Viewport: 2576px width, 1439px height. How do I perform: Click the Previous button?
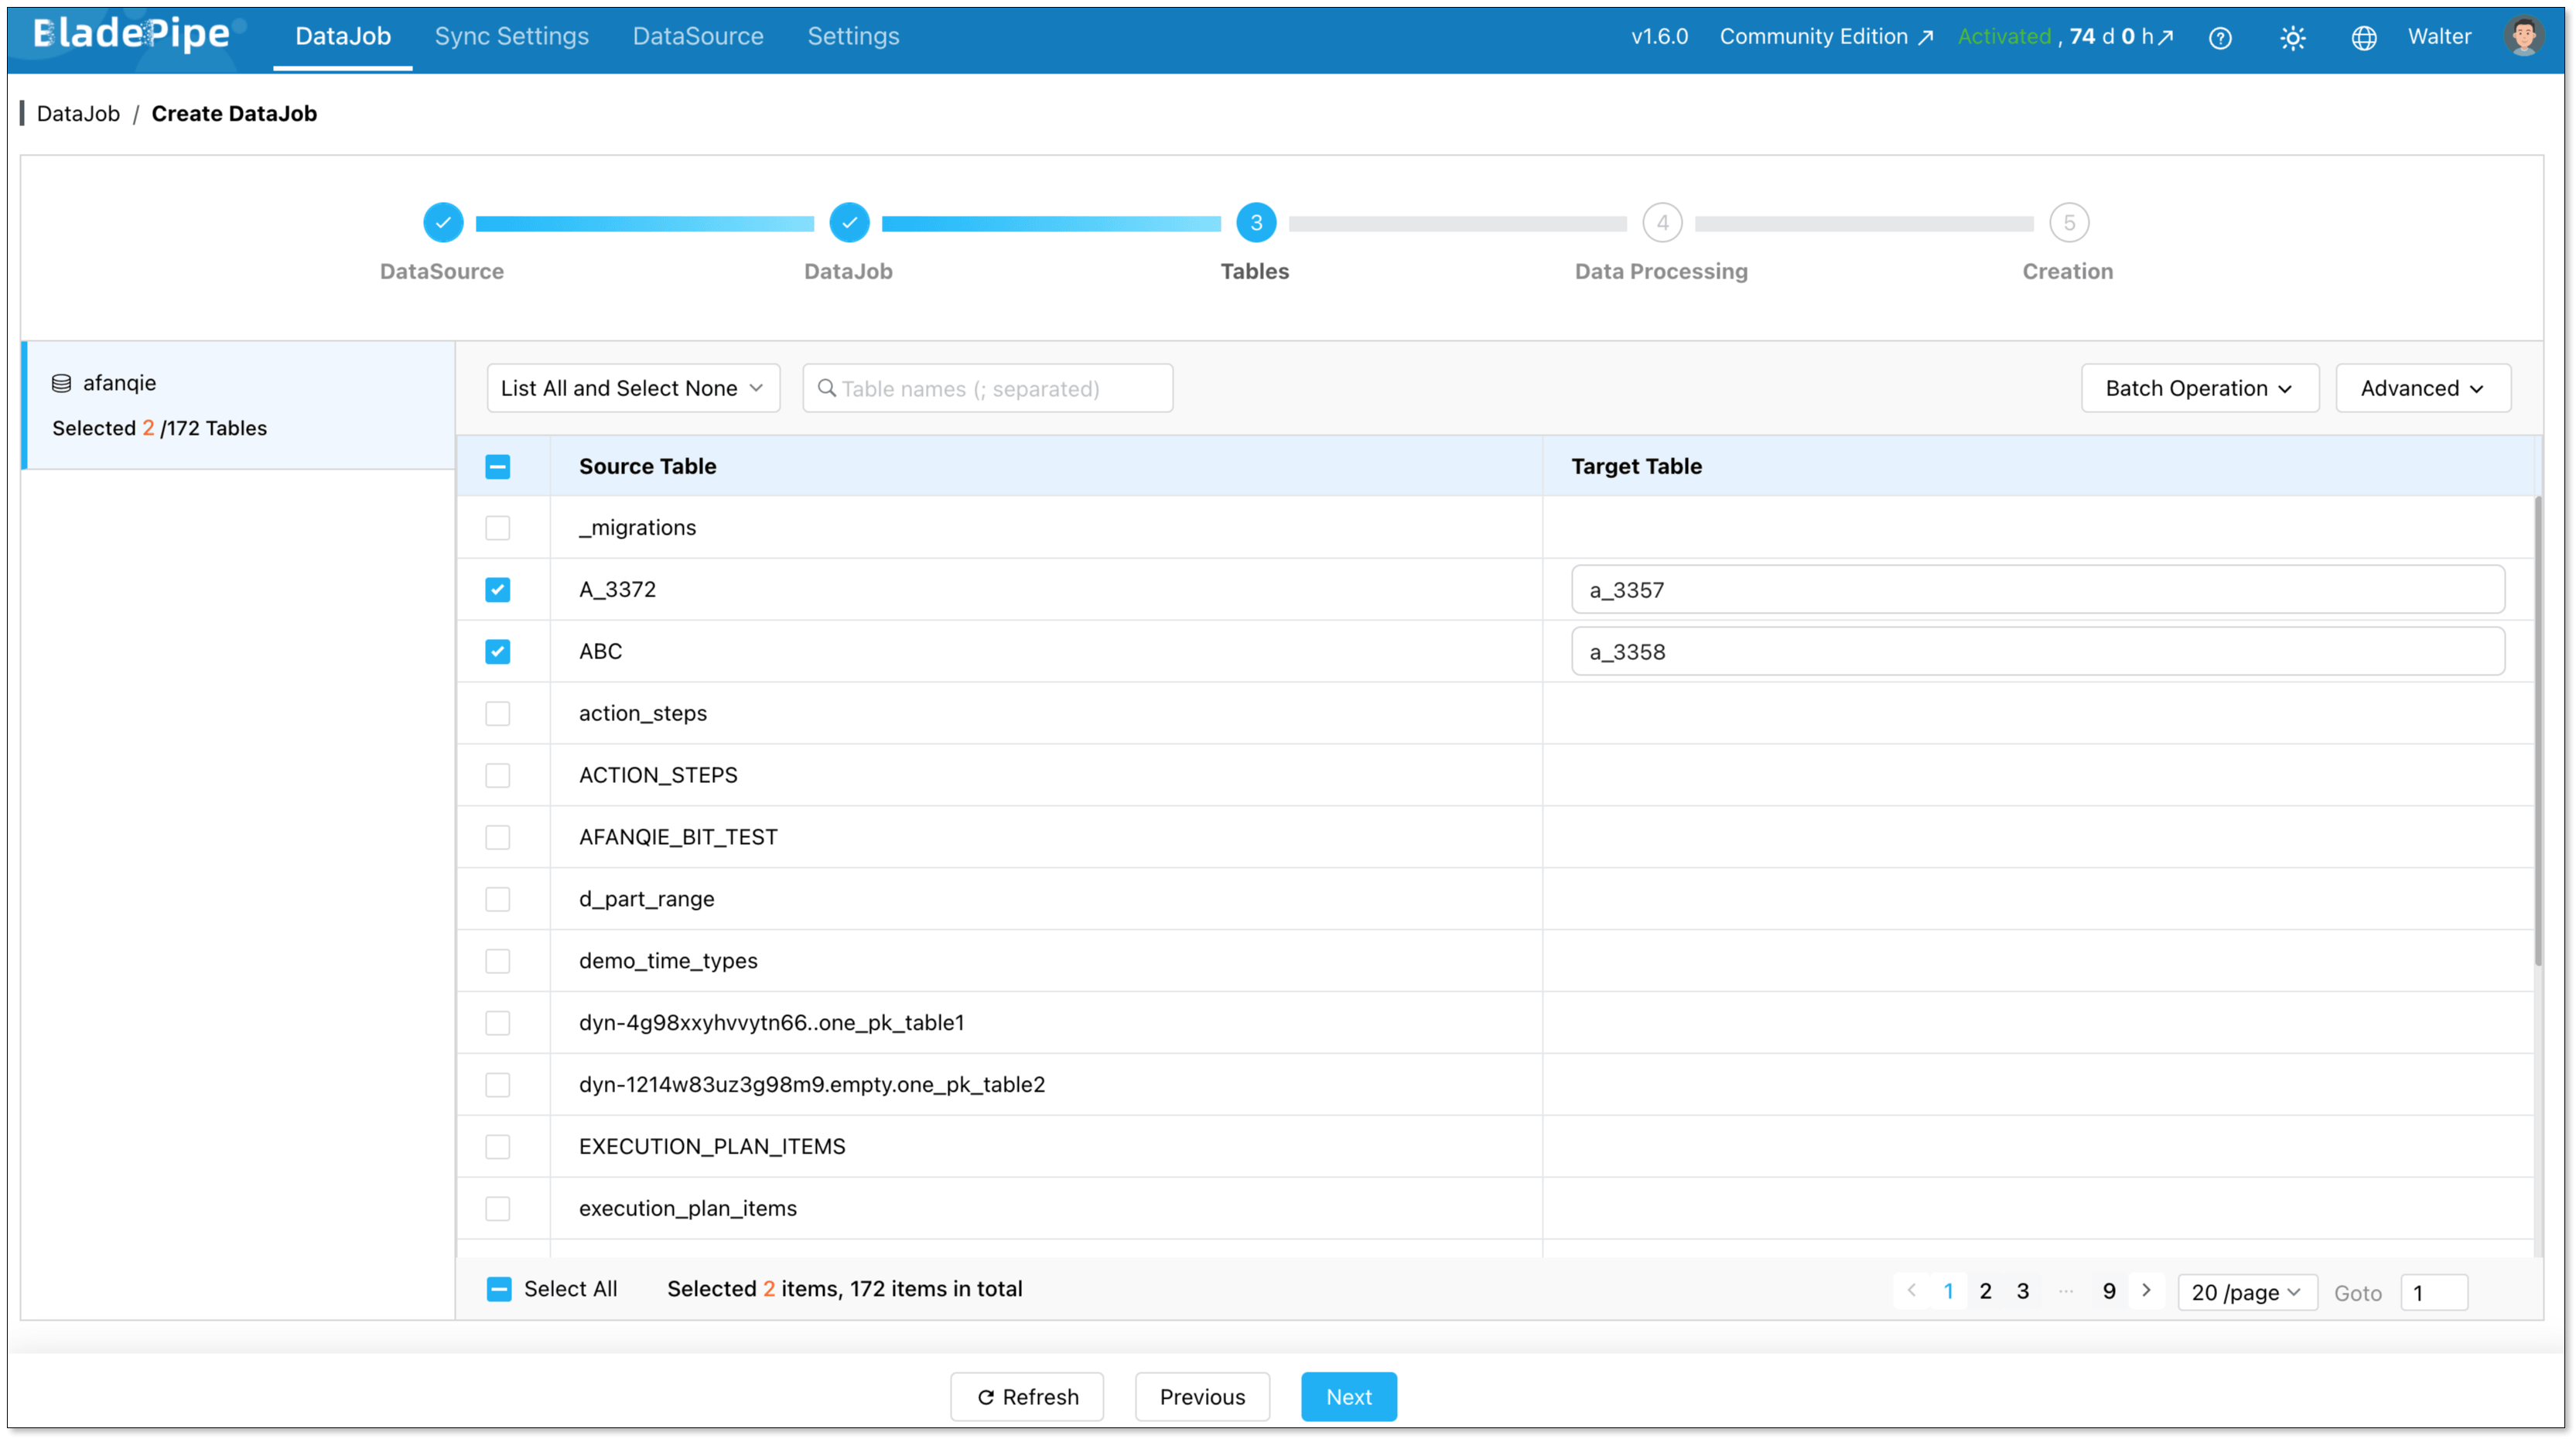tap(1202, 1396)
